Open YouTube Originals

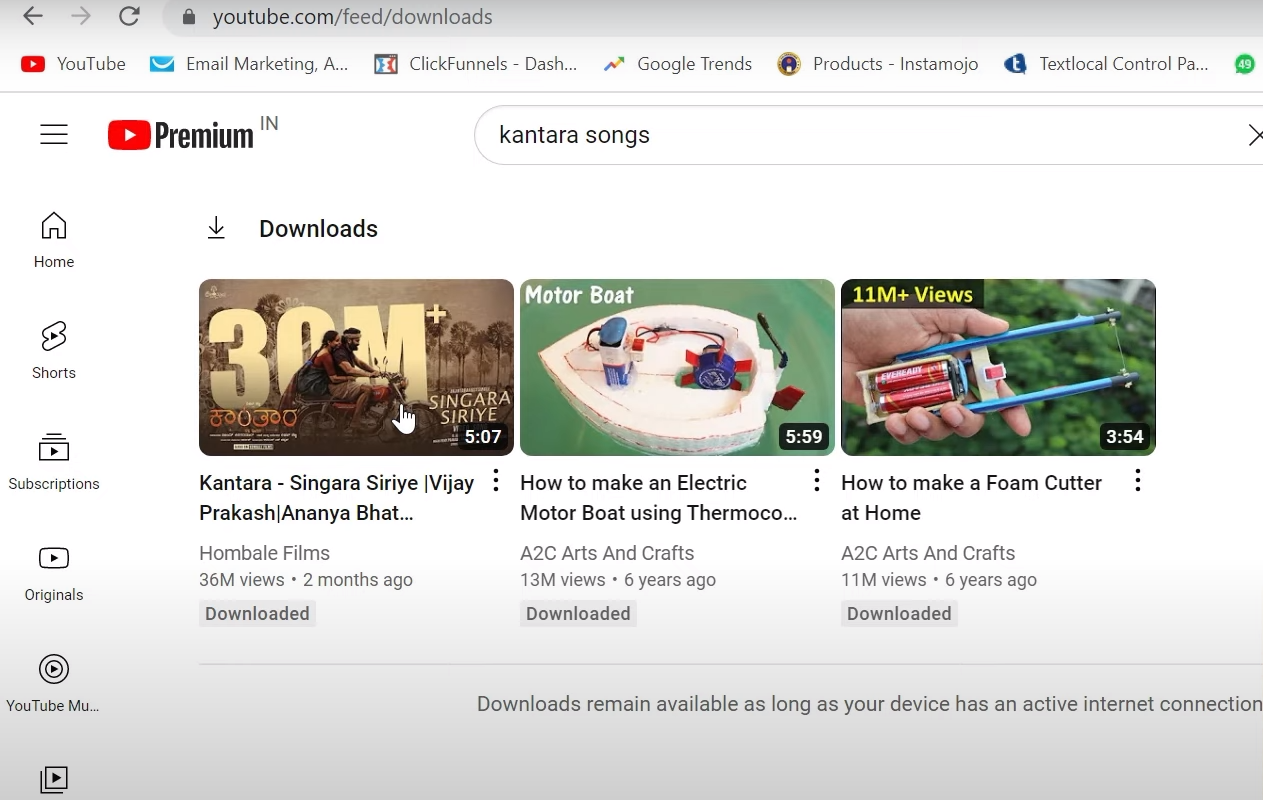(x=53, y=572)
